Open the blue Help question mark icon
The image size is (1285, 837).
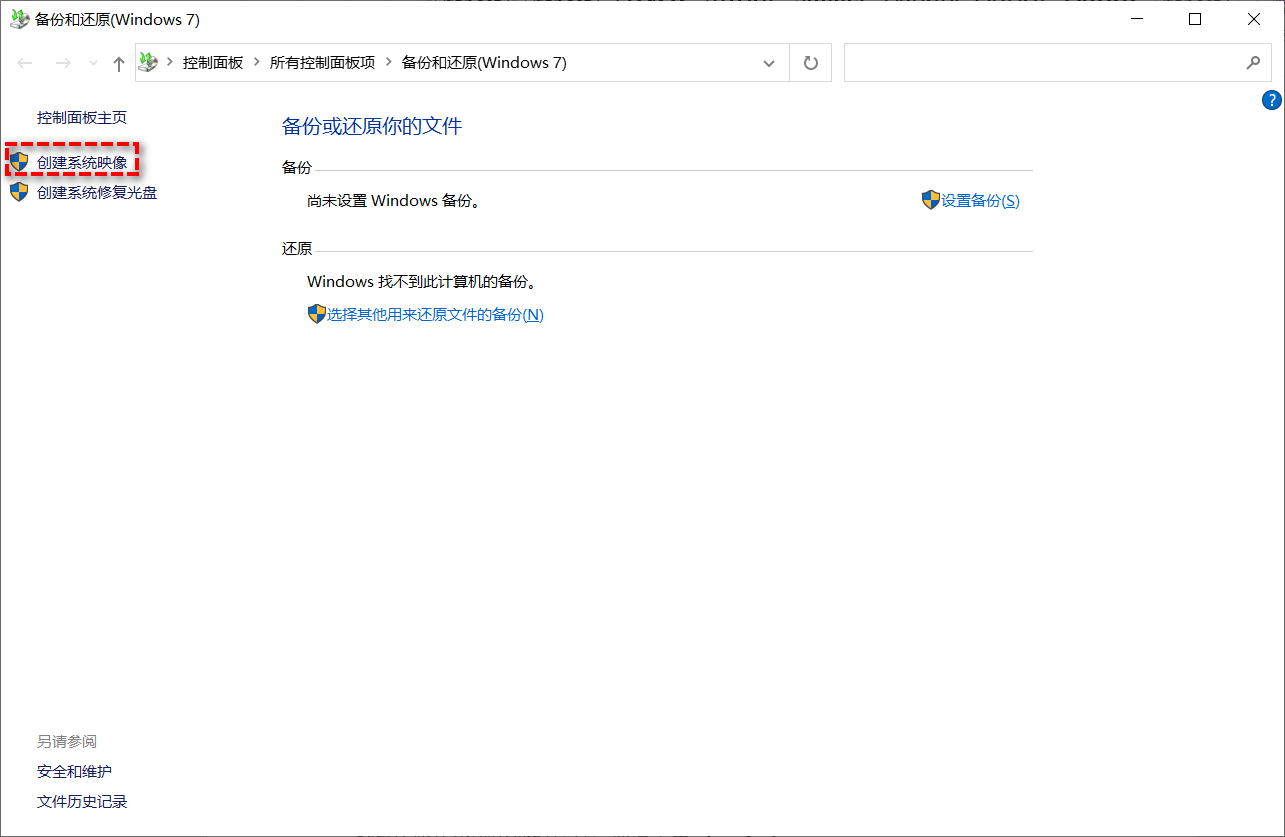[1271, 100]
